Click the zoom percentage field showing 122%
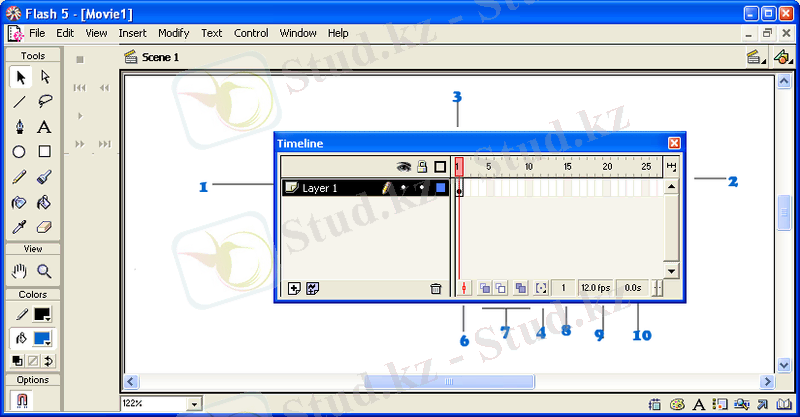The image size is (800, 417). pos(154,404)
